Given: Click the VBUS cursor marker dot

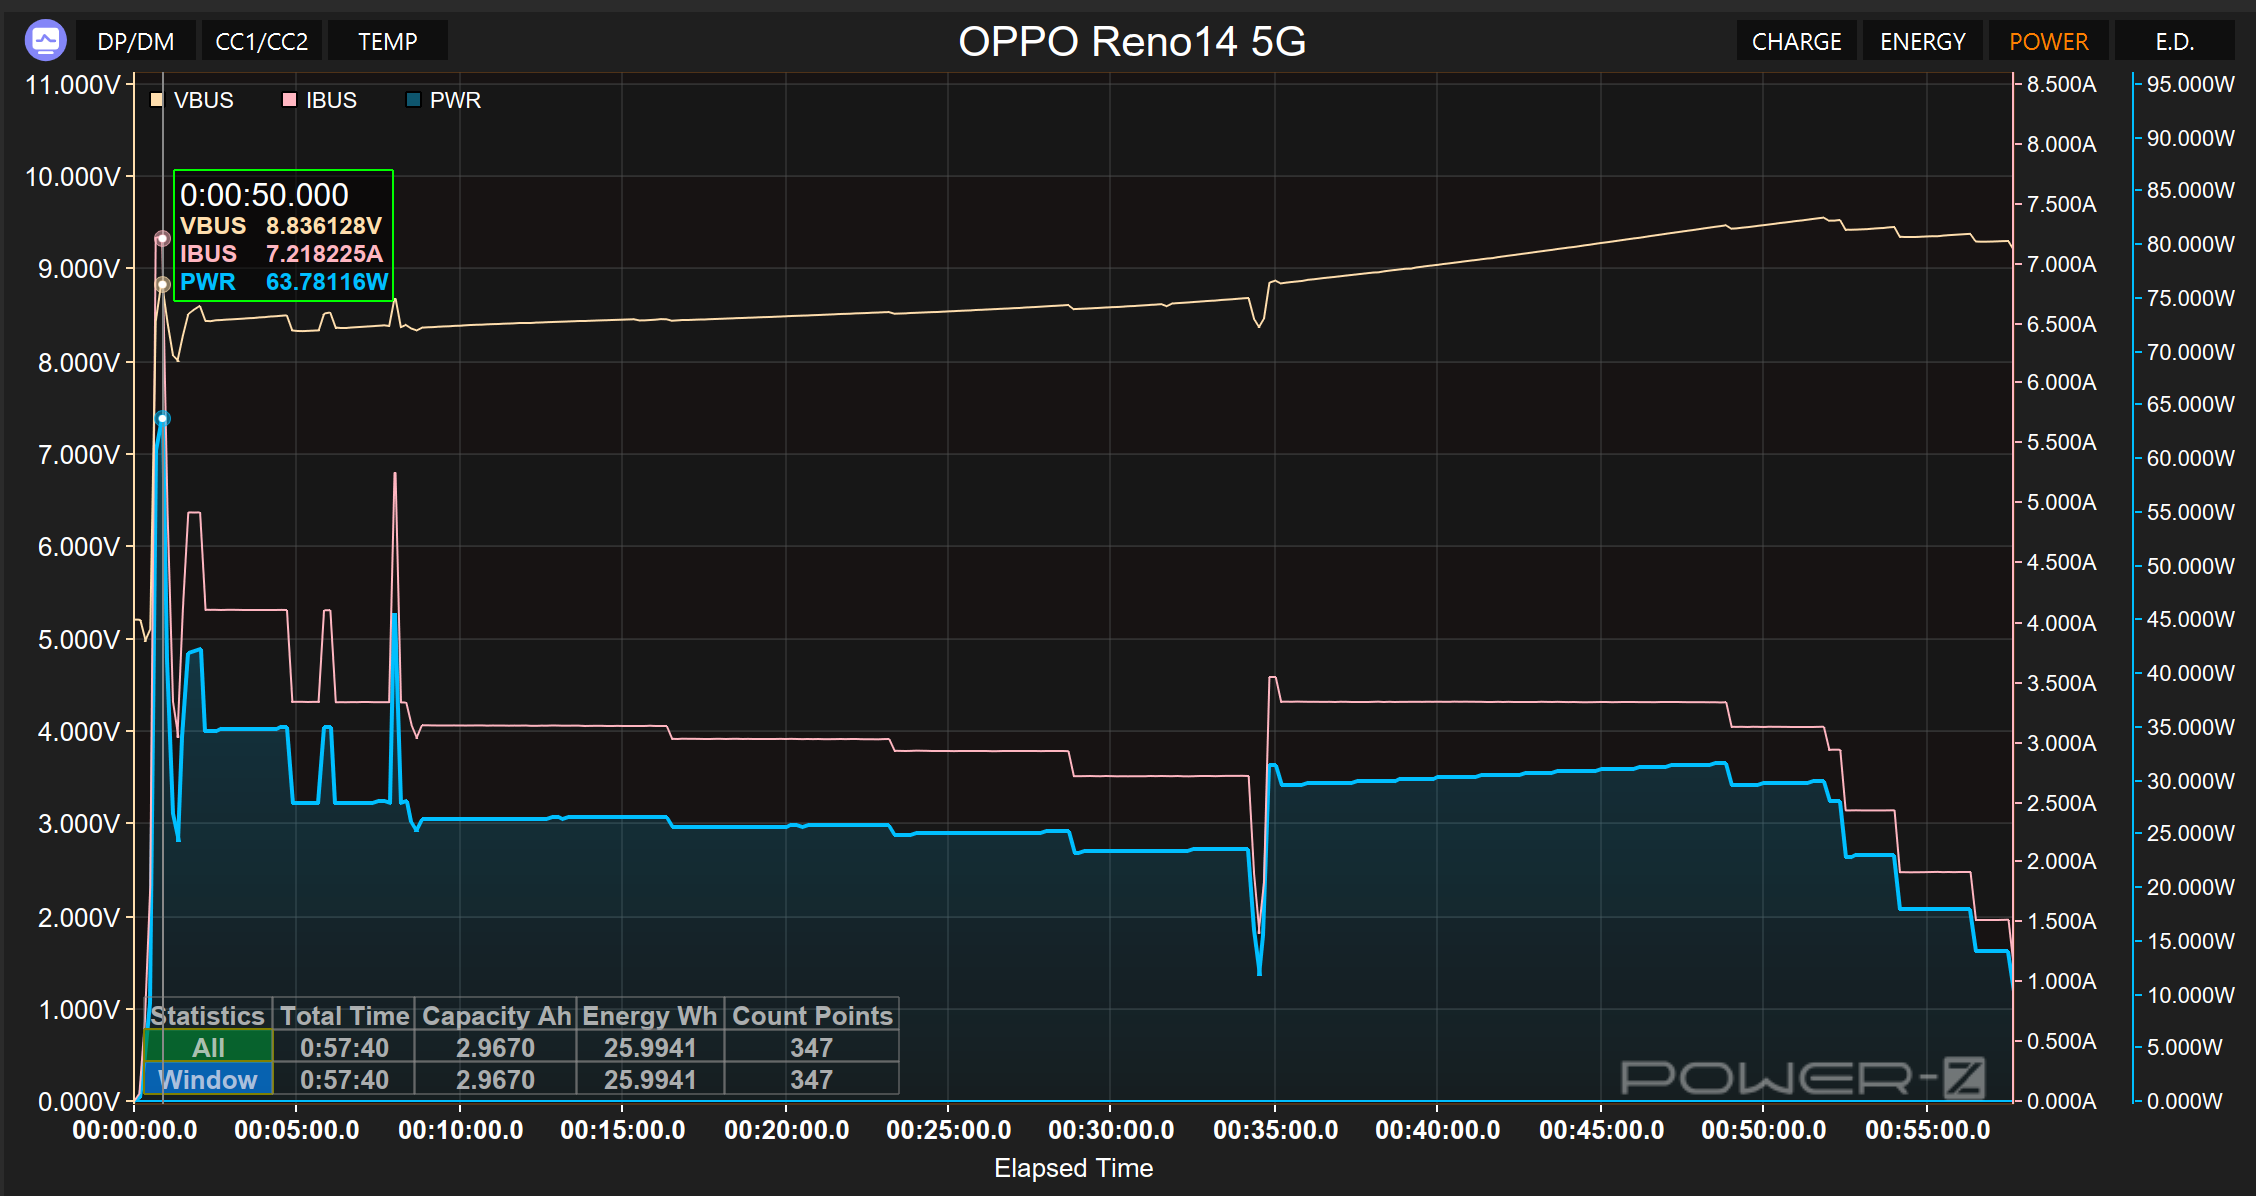Looking at the screenshot, I should [162, 285].
